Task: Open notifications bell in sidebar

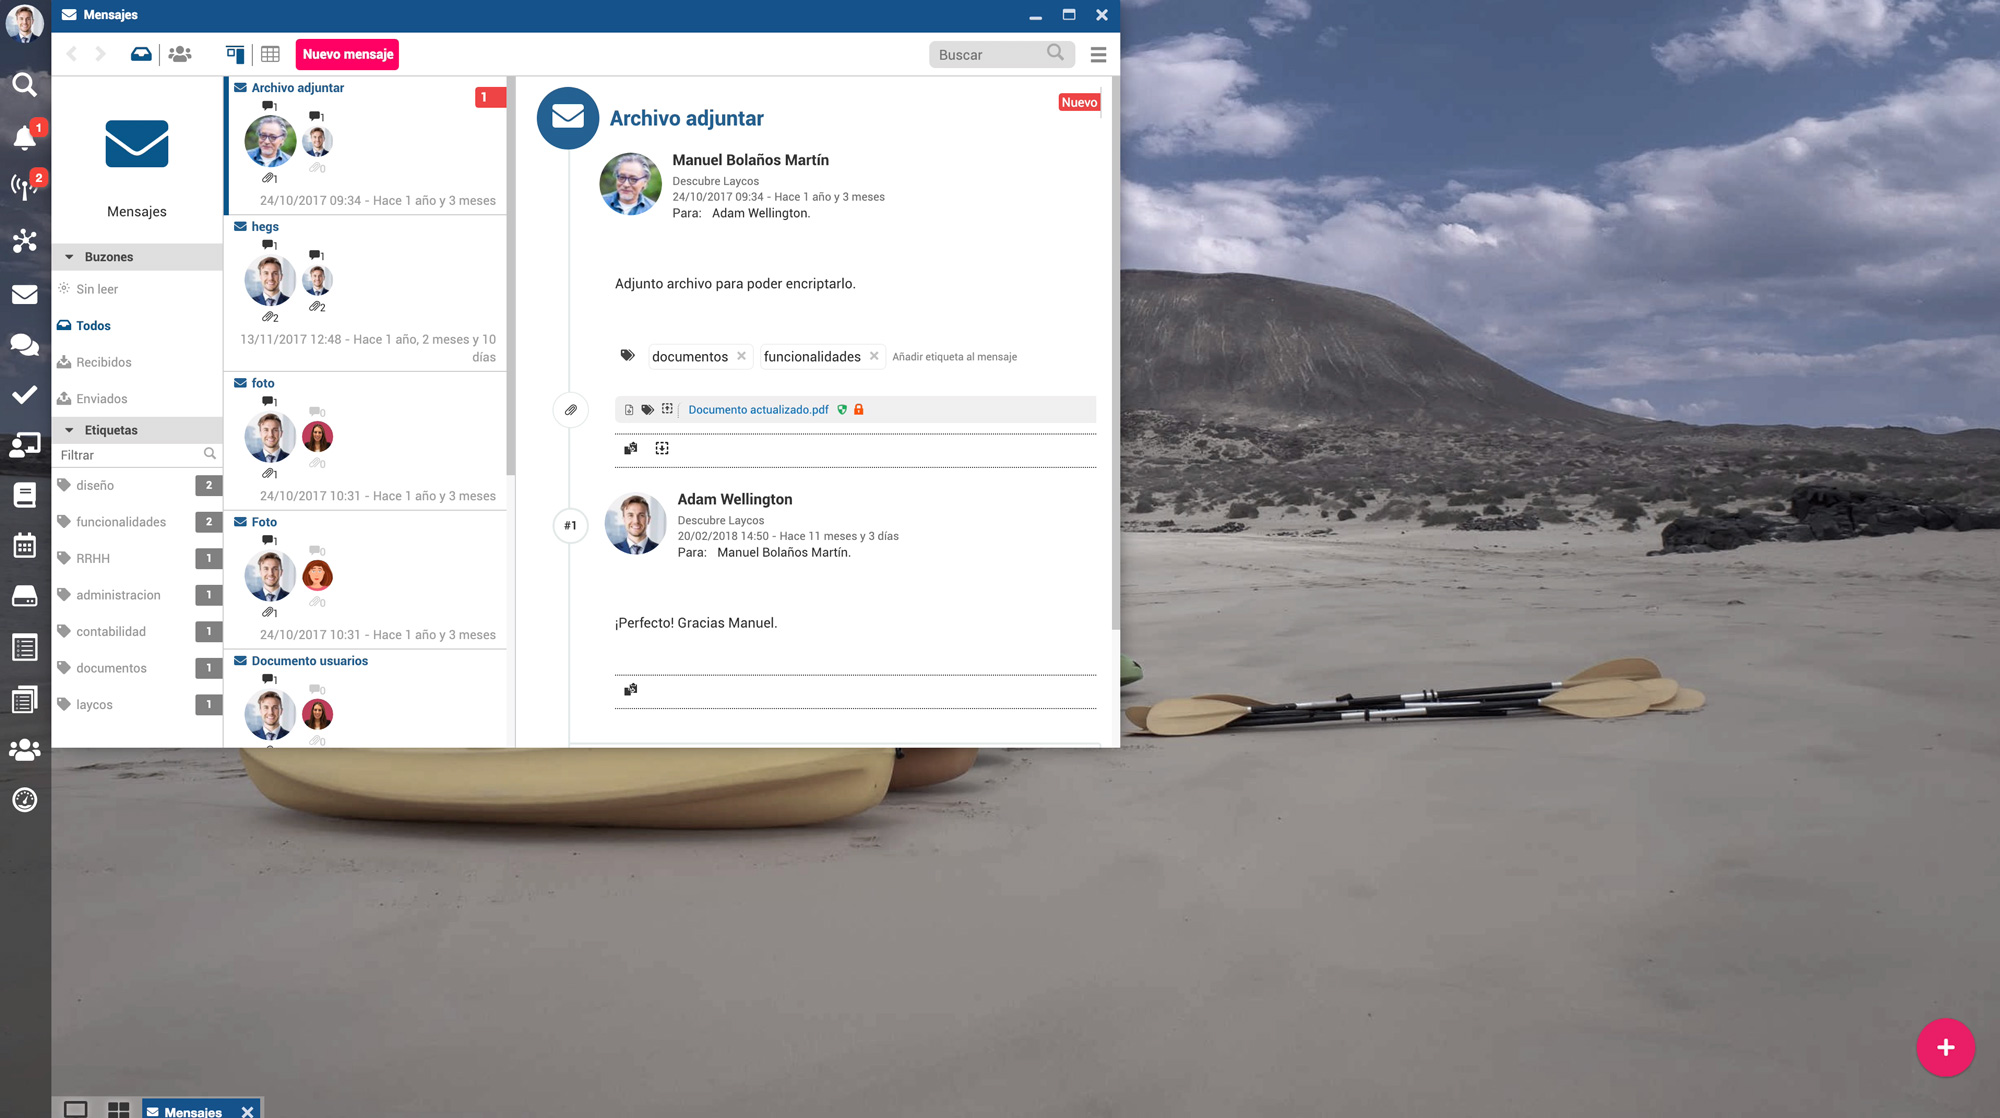Action: pyautogui.click(x=25, y=137)
